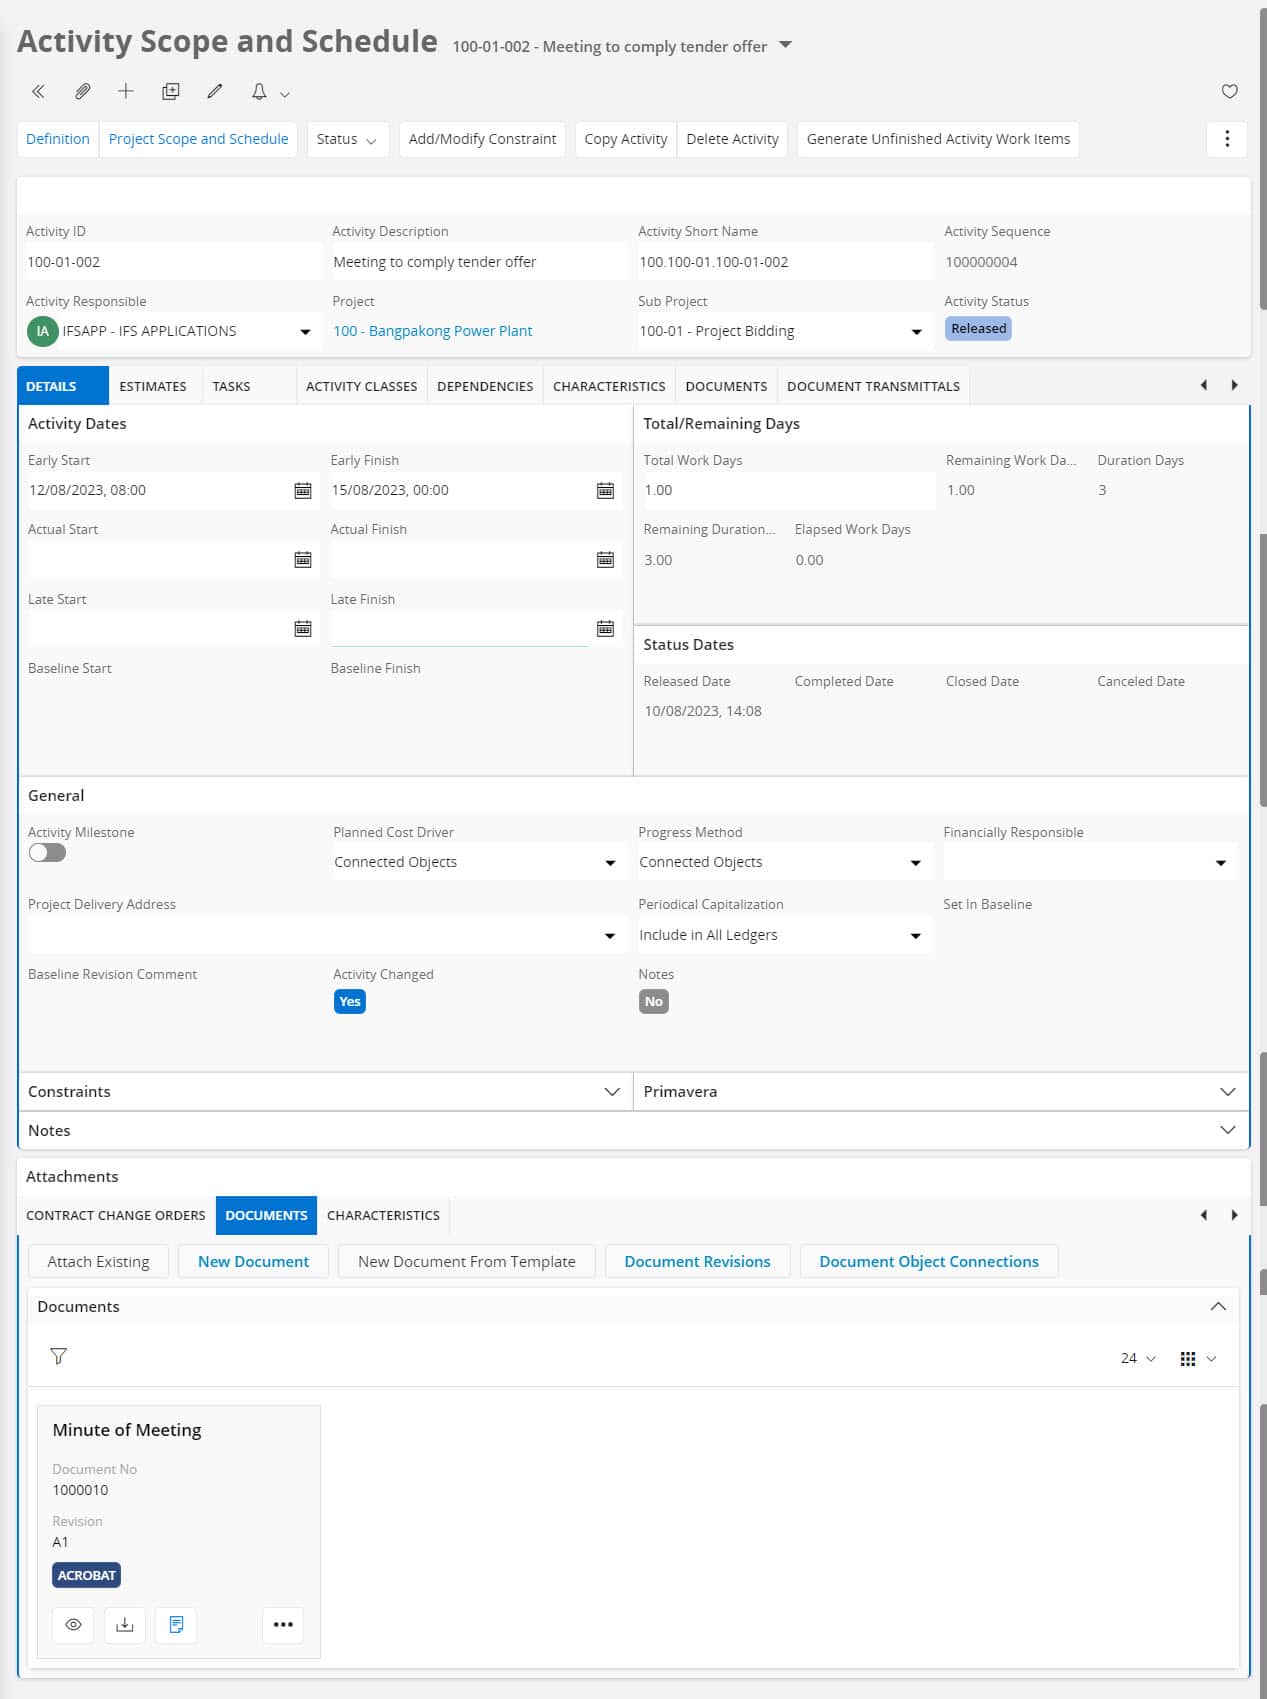1267x1699 pixels.
Task: Open the DEPENDENCIES tab
Action: click(485, 386)
